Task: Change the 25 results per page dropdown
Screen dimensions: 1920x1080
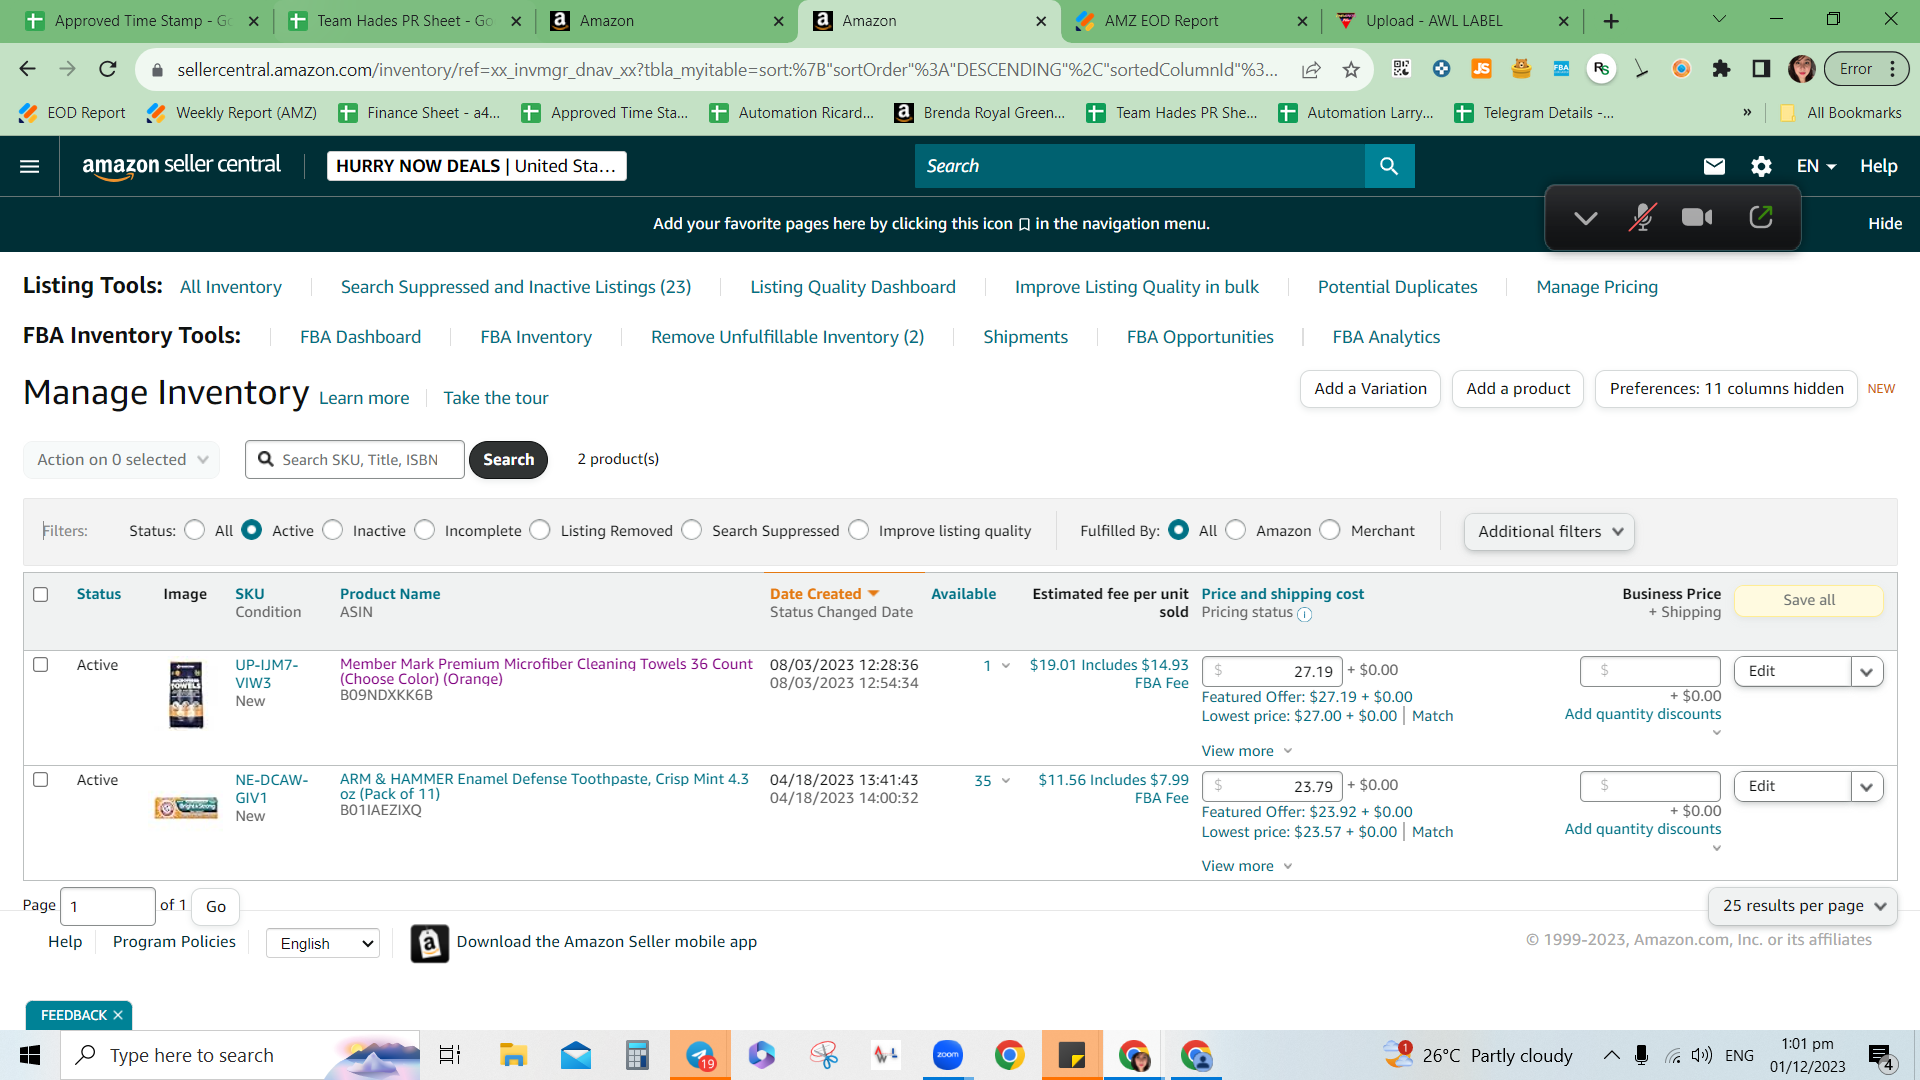Action: click(1802, 906)
